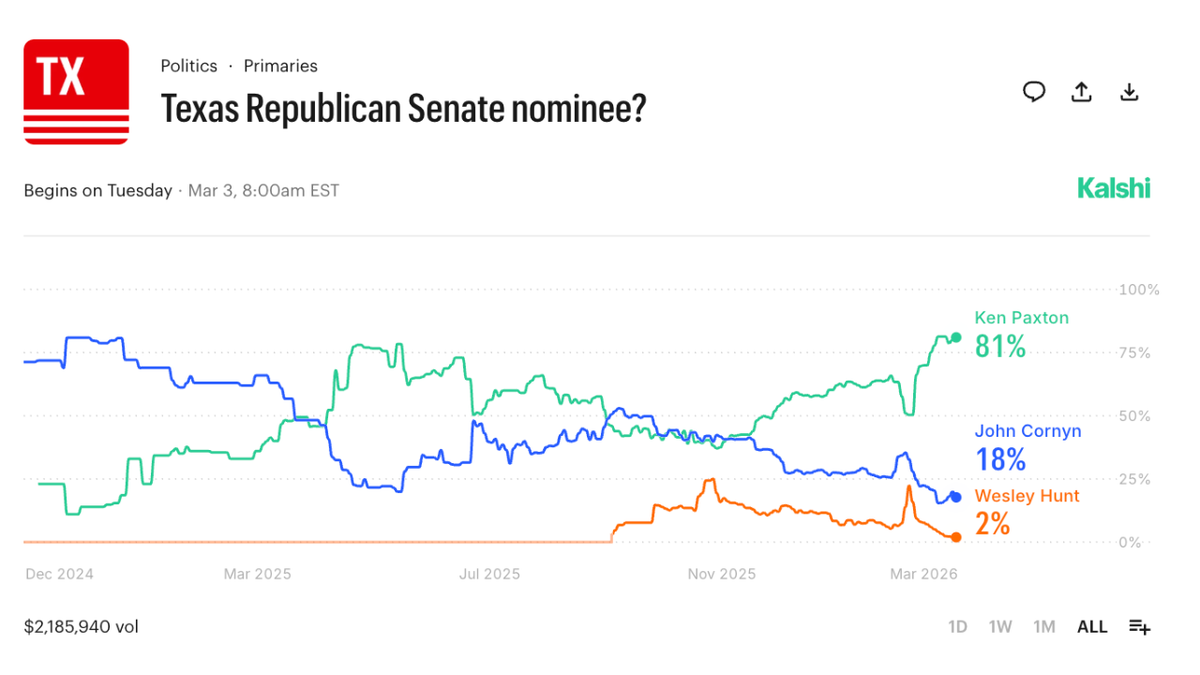Click the Ken Paxton label
Viewport: 1200px width, 675px height.
point(1021,317)
